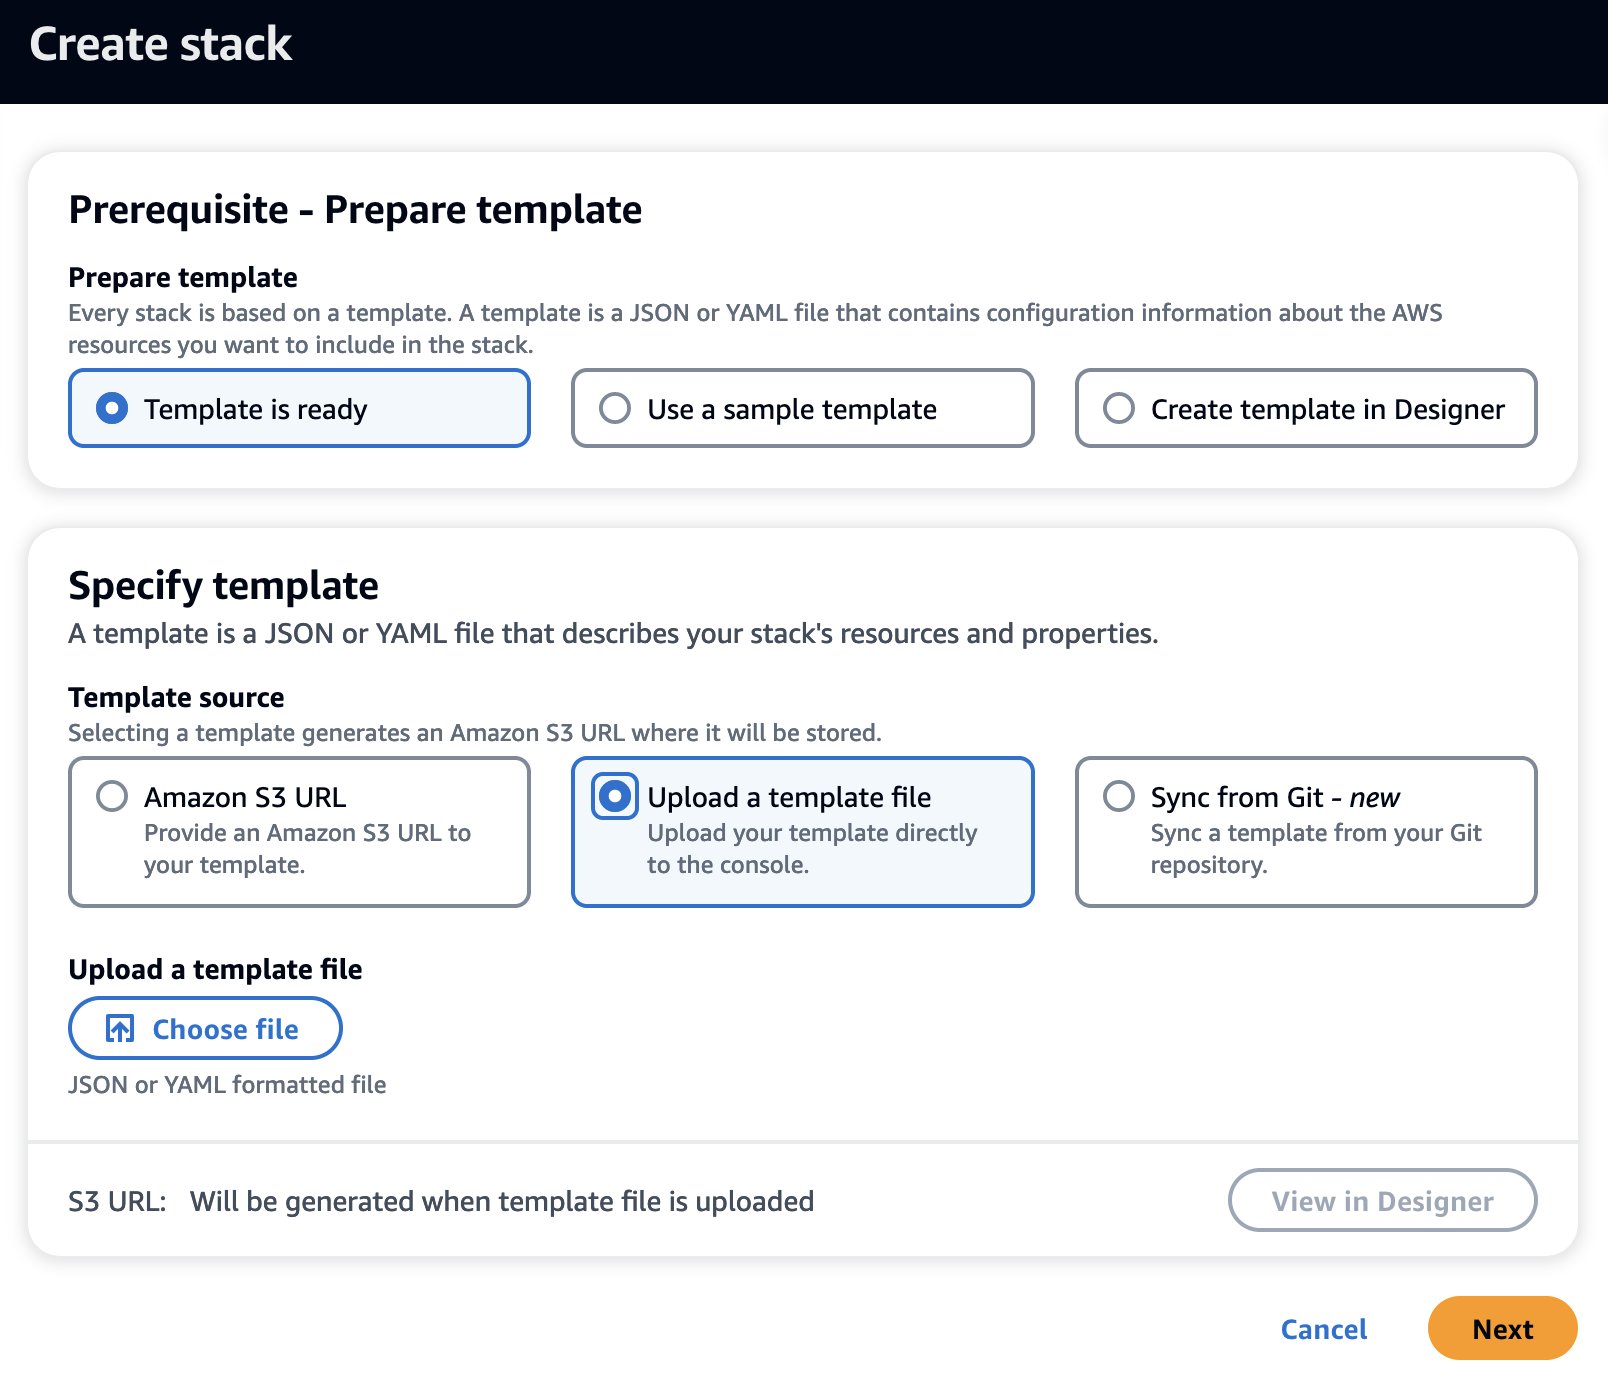This screenshot has width=1608, height=1376.
Task: Click the Prerequisite - Prepare template heading
Action: coord(355,210)
